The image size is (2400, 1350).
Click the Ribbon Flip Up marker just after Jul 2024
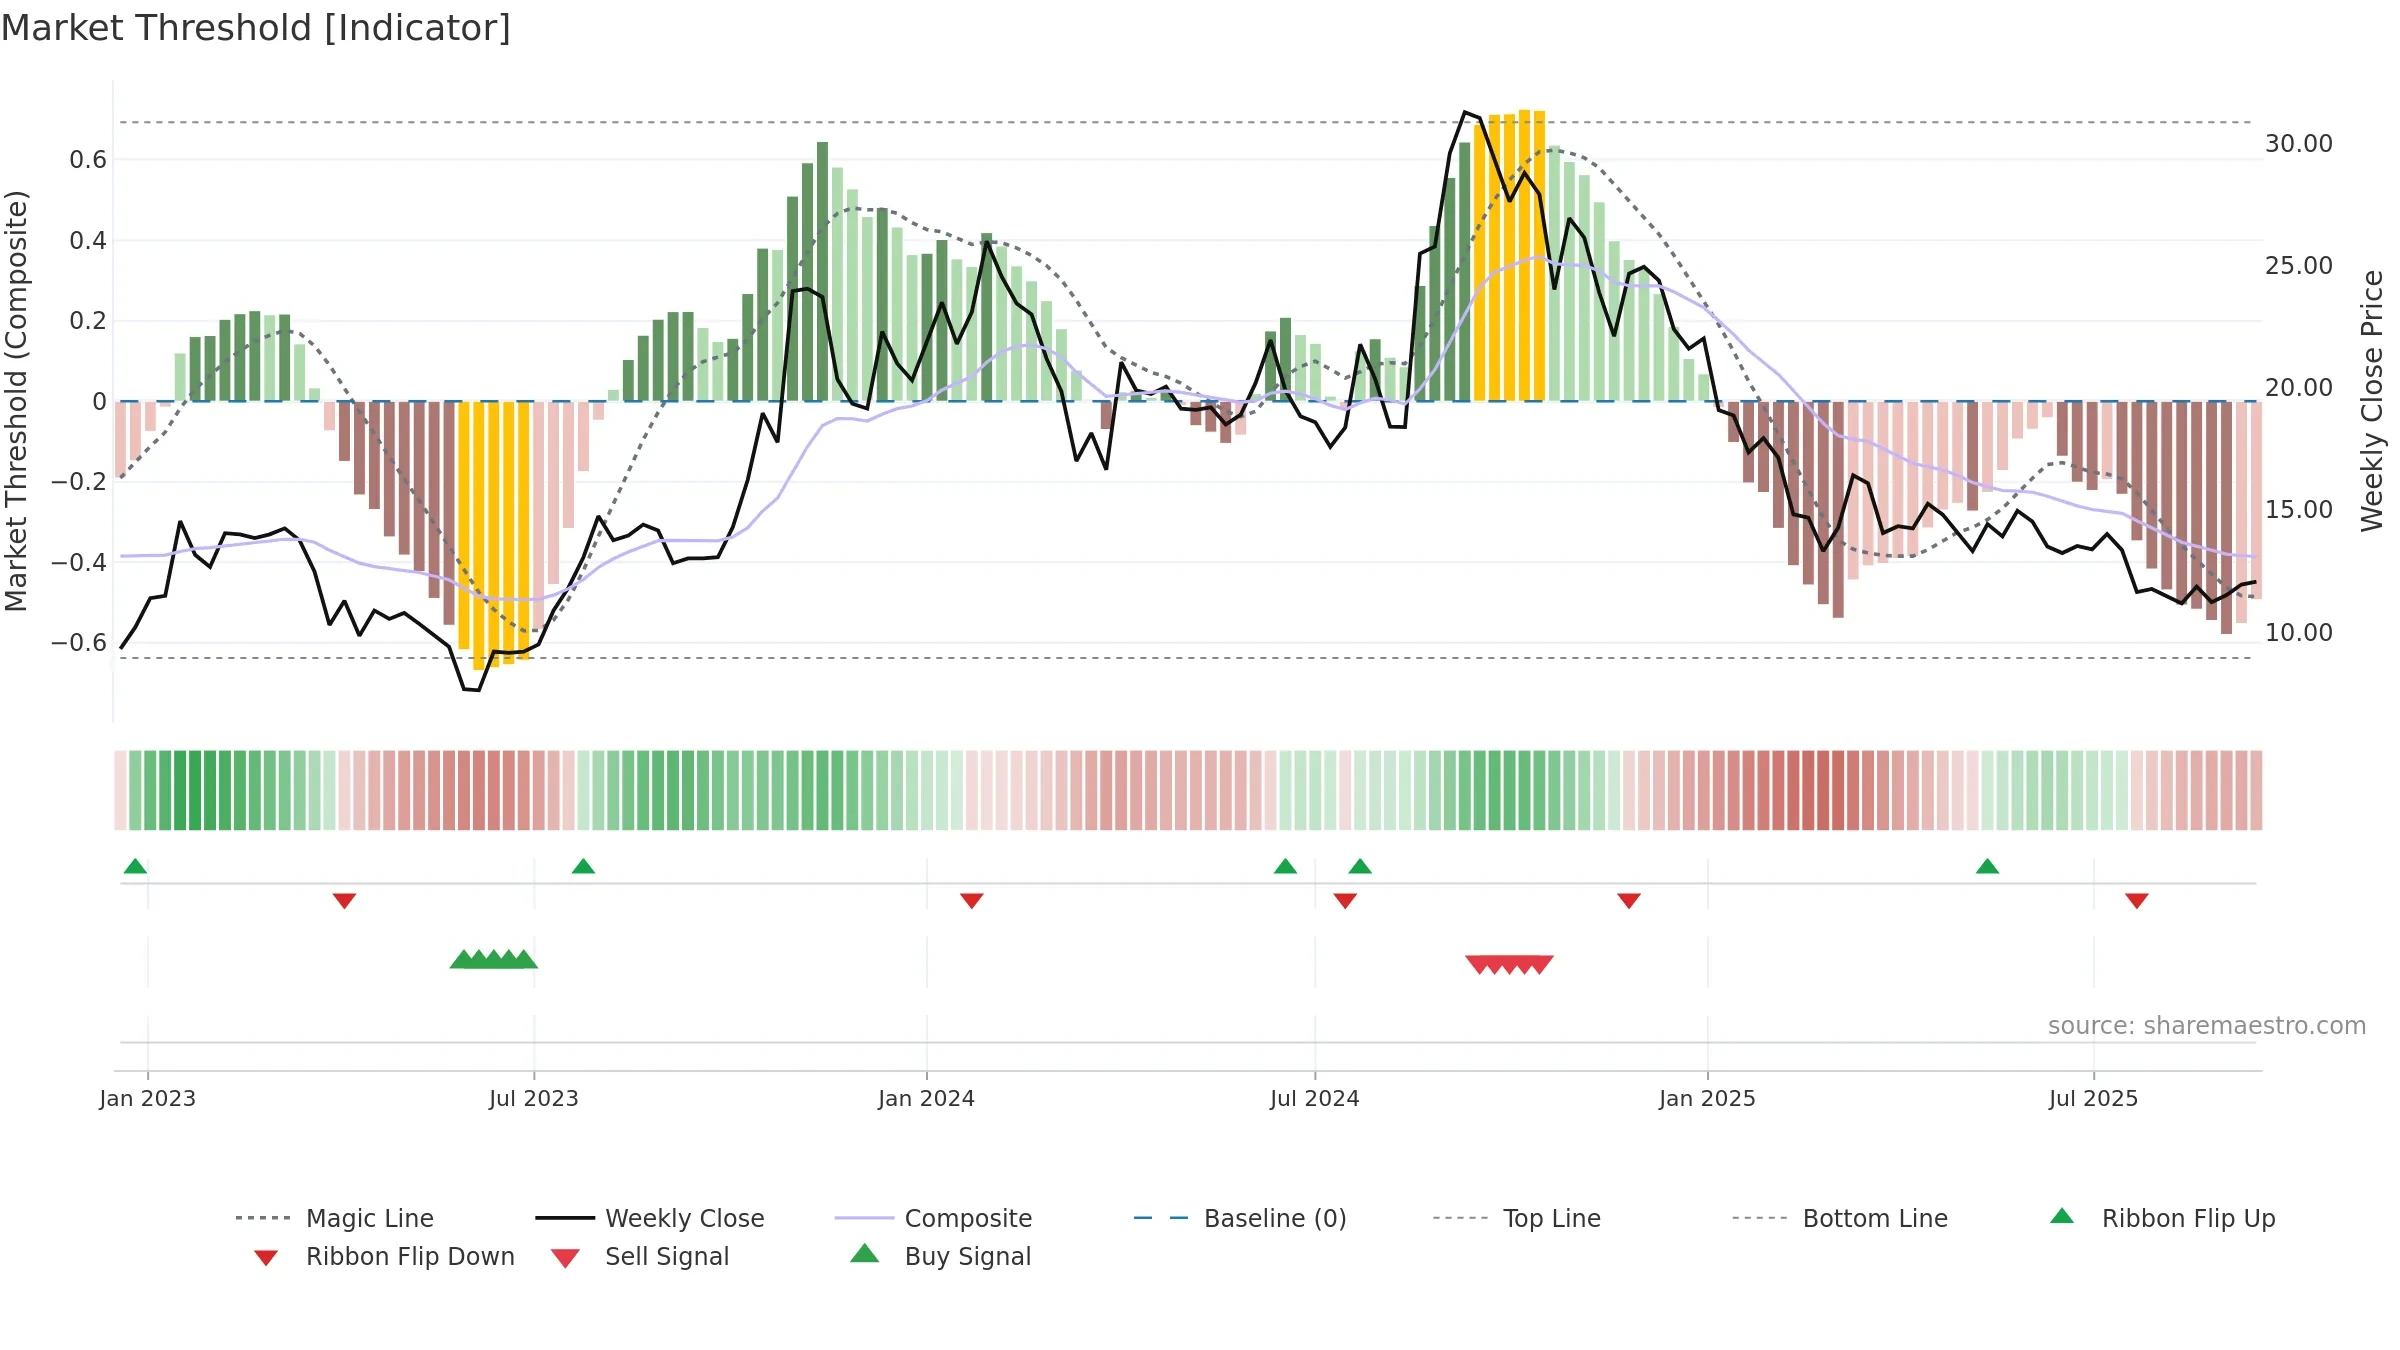pos(1360,866)
